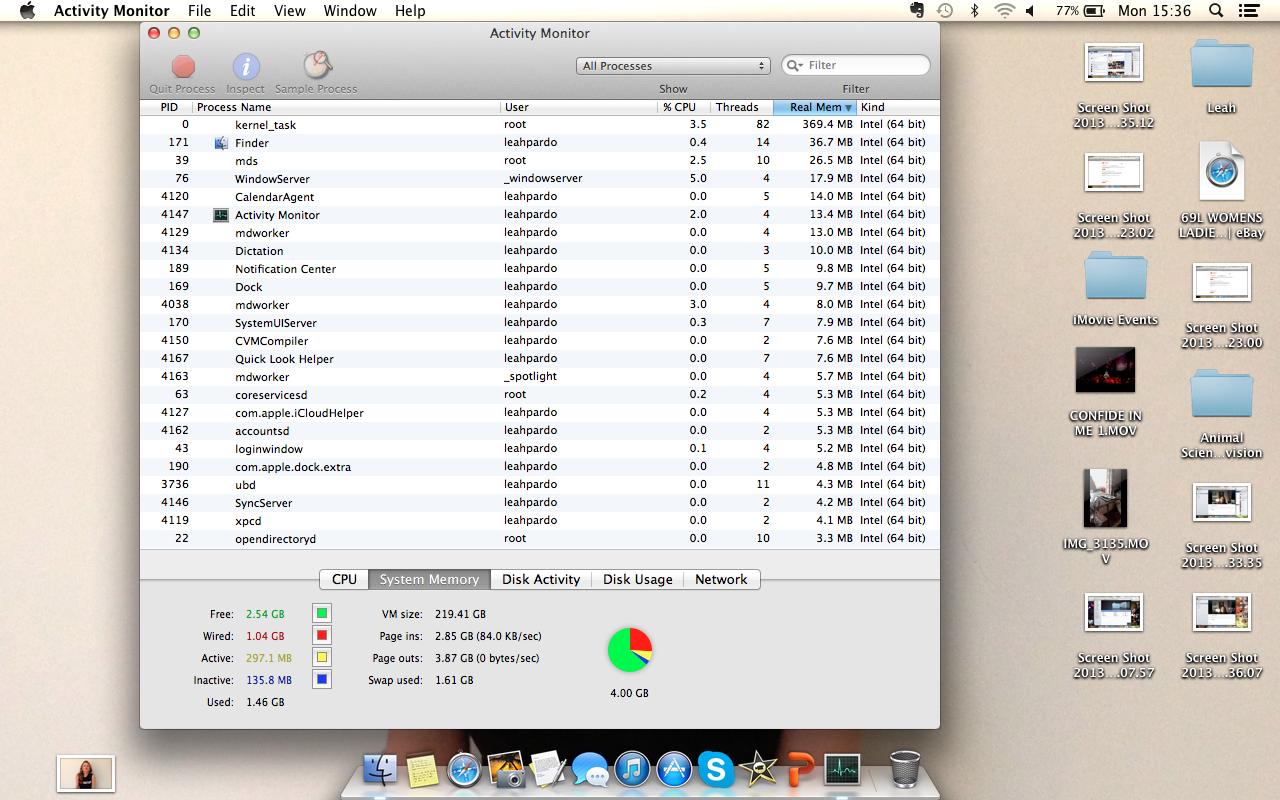Launch Skype from the Dock
Screen dimensions: 1280x800
pos(716,770)
